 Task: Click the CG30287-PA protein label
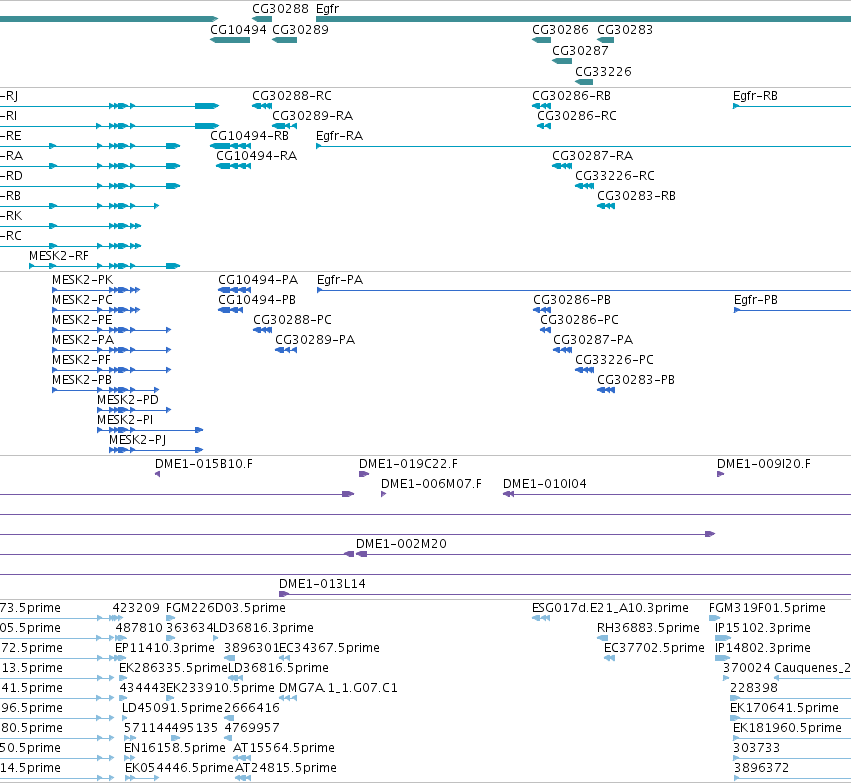pos(593,340)
